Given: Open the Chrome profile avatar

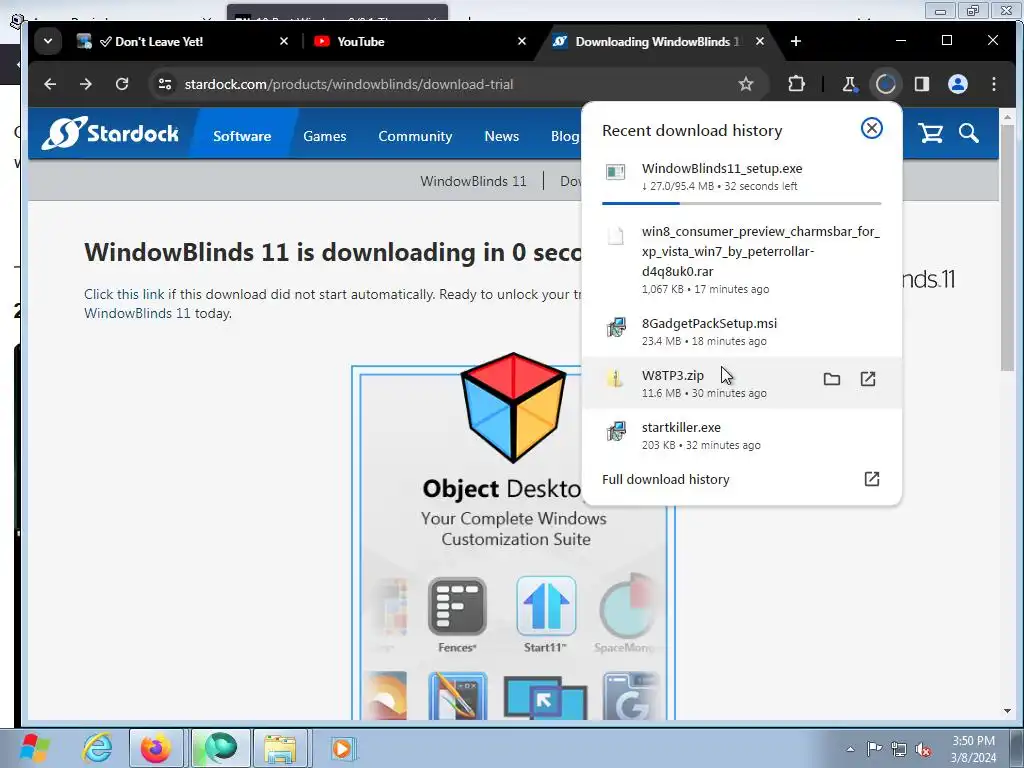Looking at the screenshot, I should [x=957, y=84].
